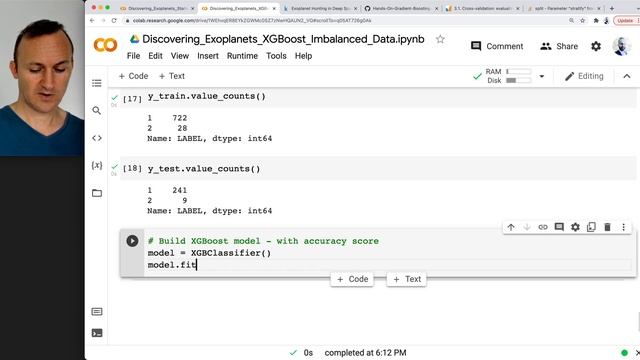Add a text cell from toolbar
Viewport: 640px width, 360px height.
[x=171, y=76]
